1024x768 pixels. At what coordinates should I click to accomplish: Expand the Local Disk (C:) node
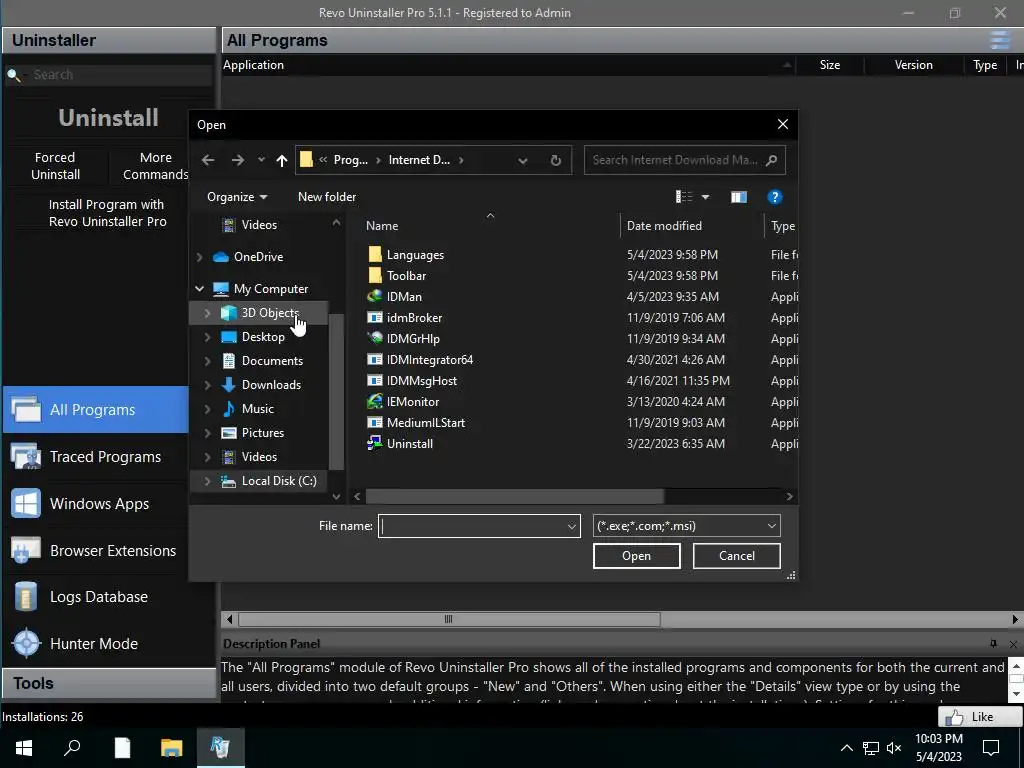(207, 481)
